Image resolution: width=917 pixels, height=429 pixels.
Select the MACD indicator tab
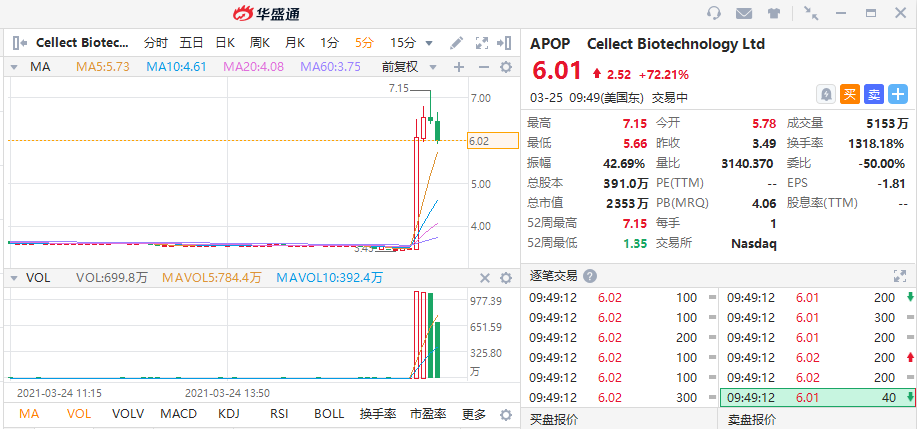(178, 414)
